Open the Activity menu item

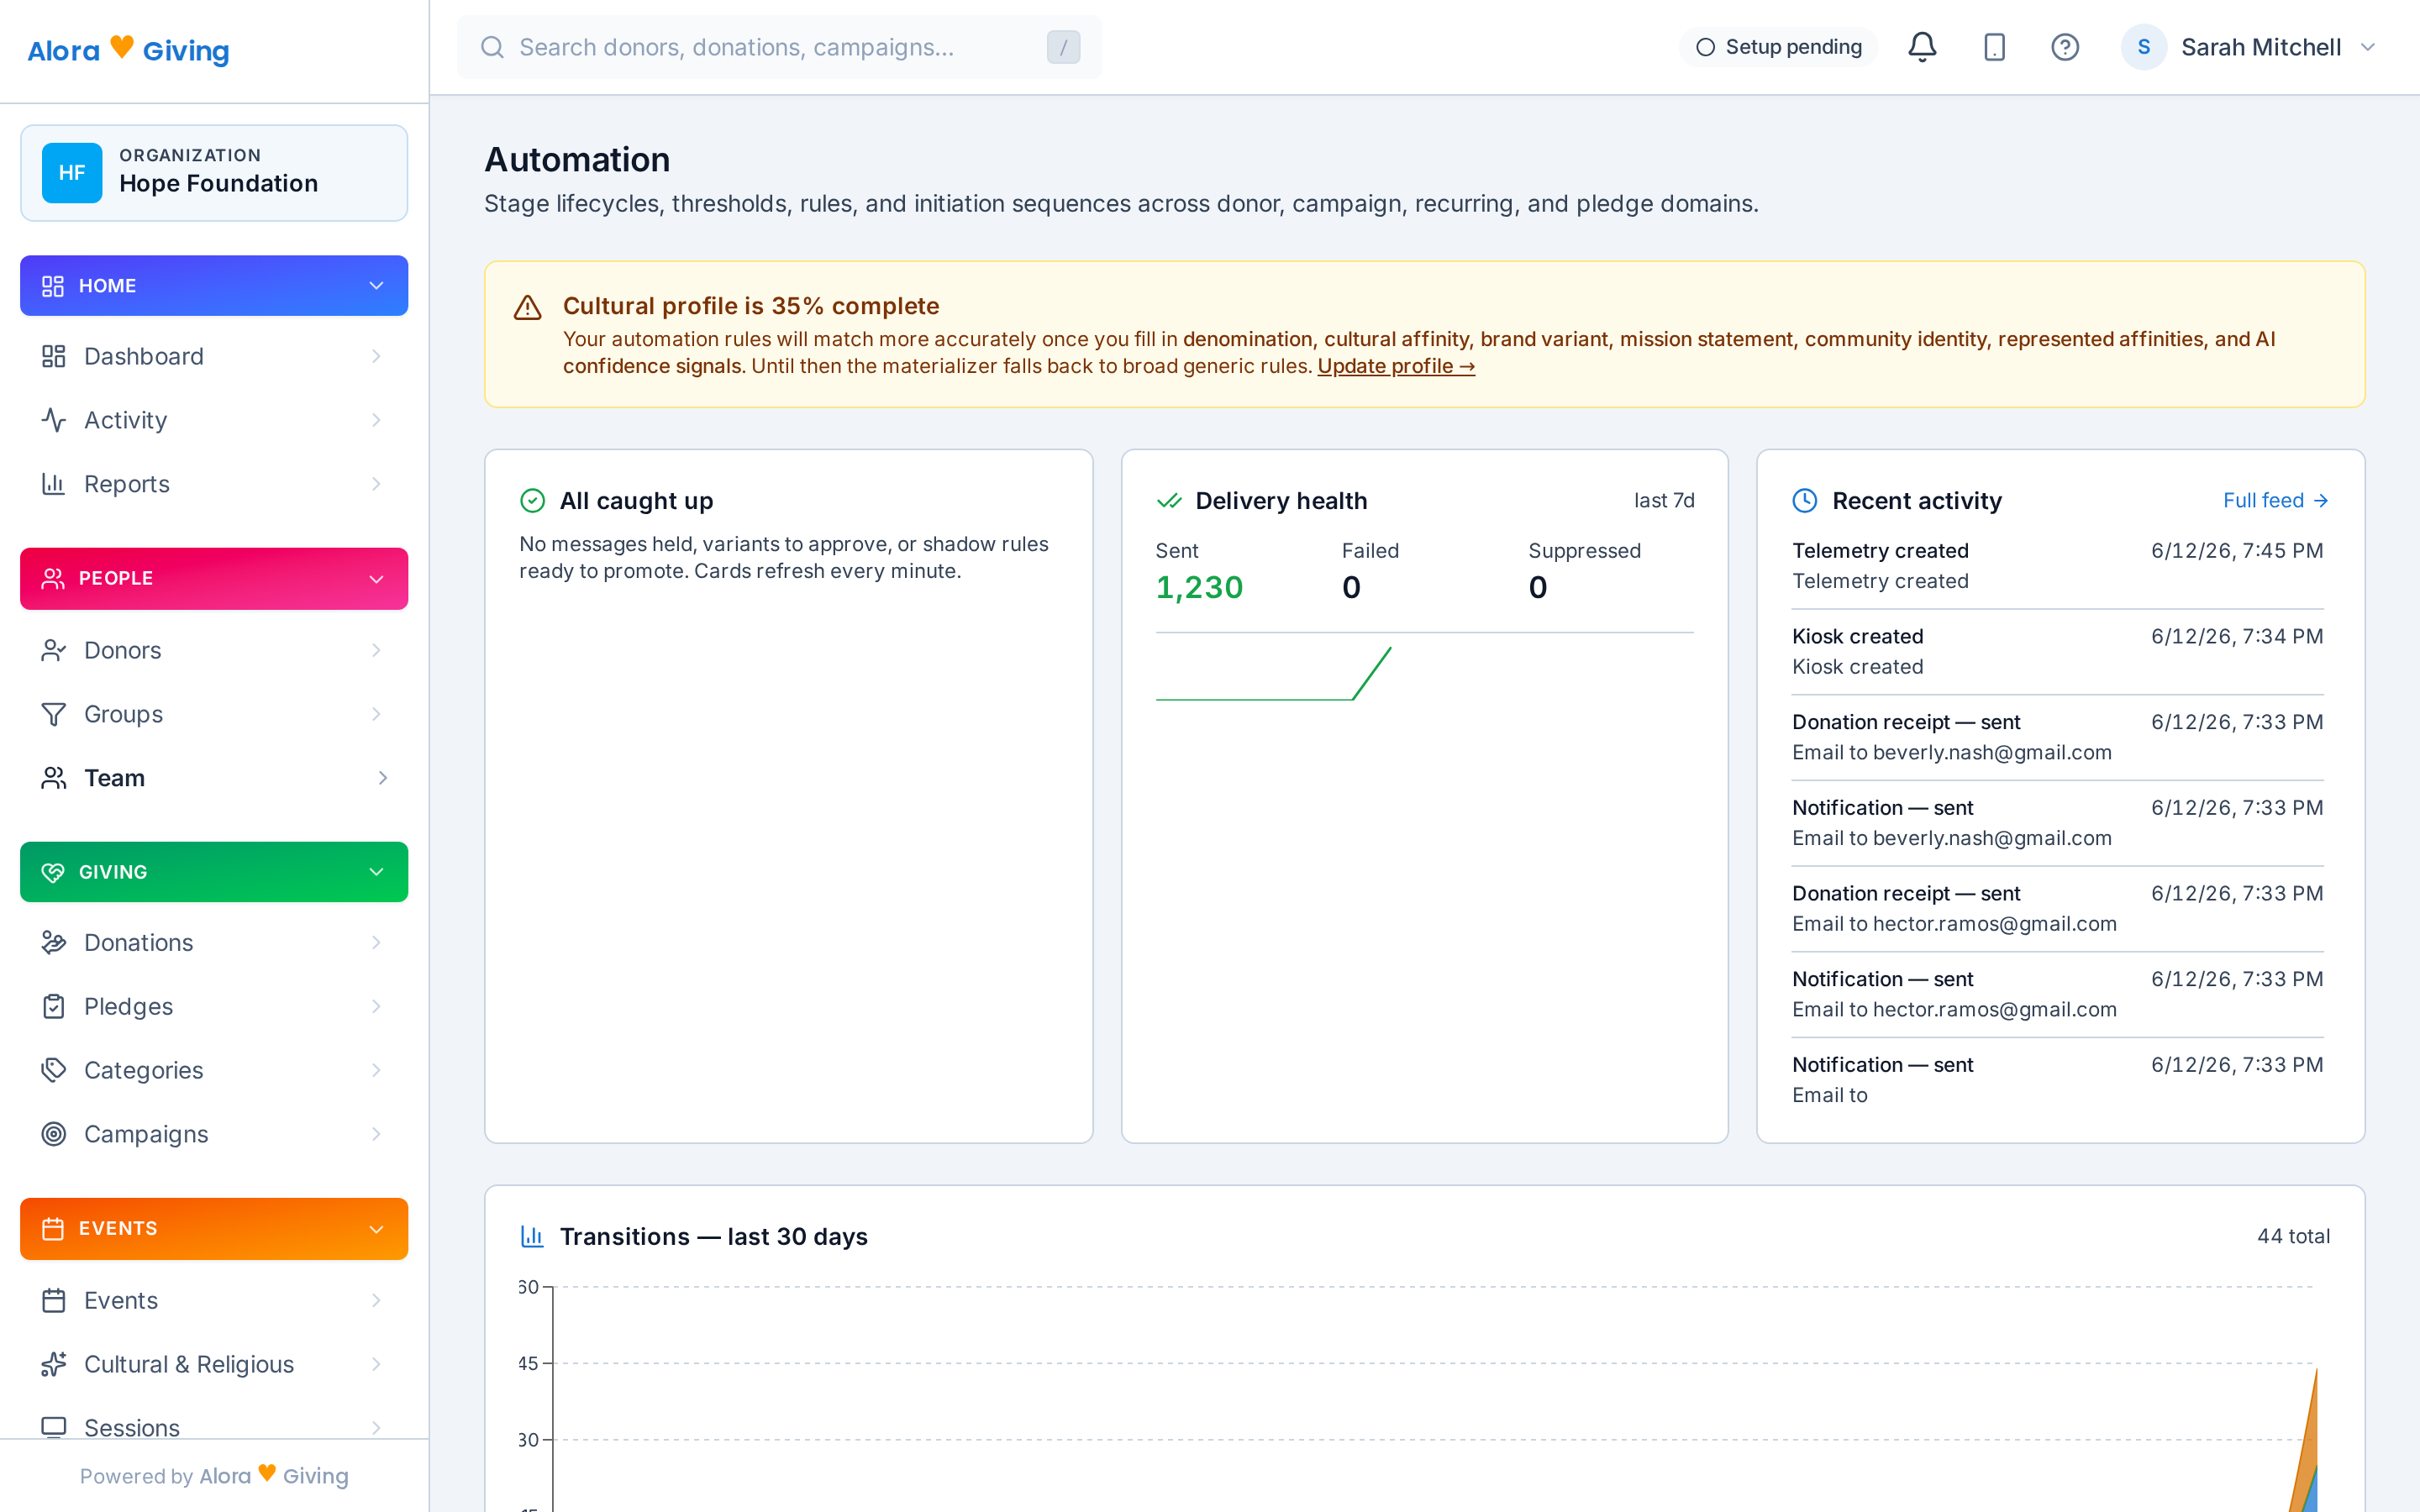tap(214, 420)
